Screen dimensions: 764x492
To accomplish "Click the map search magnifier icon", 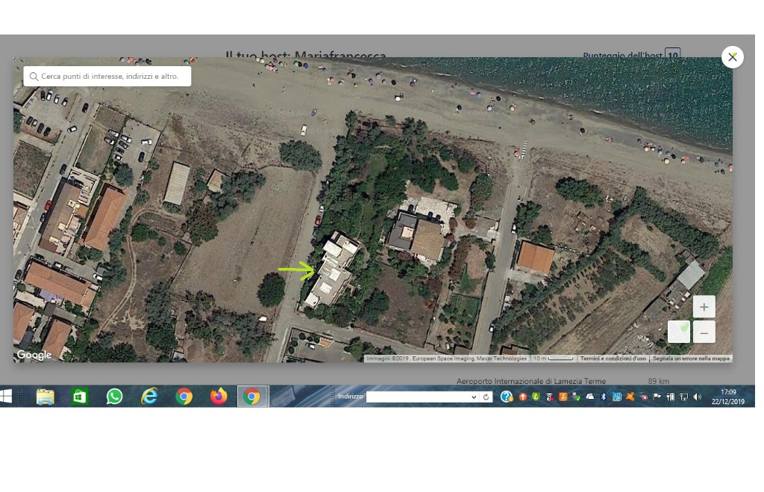I will pyautogui.click(x=33, y=76).
